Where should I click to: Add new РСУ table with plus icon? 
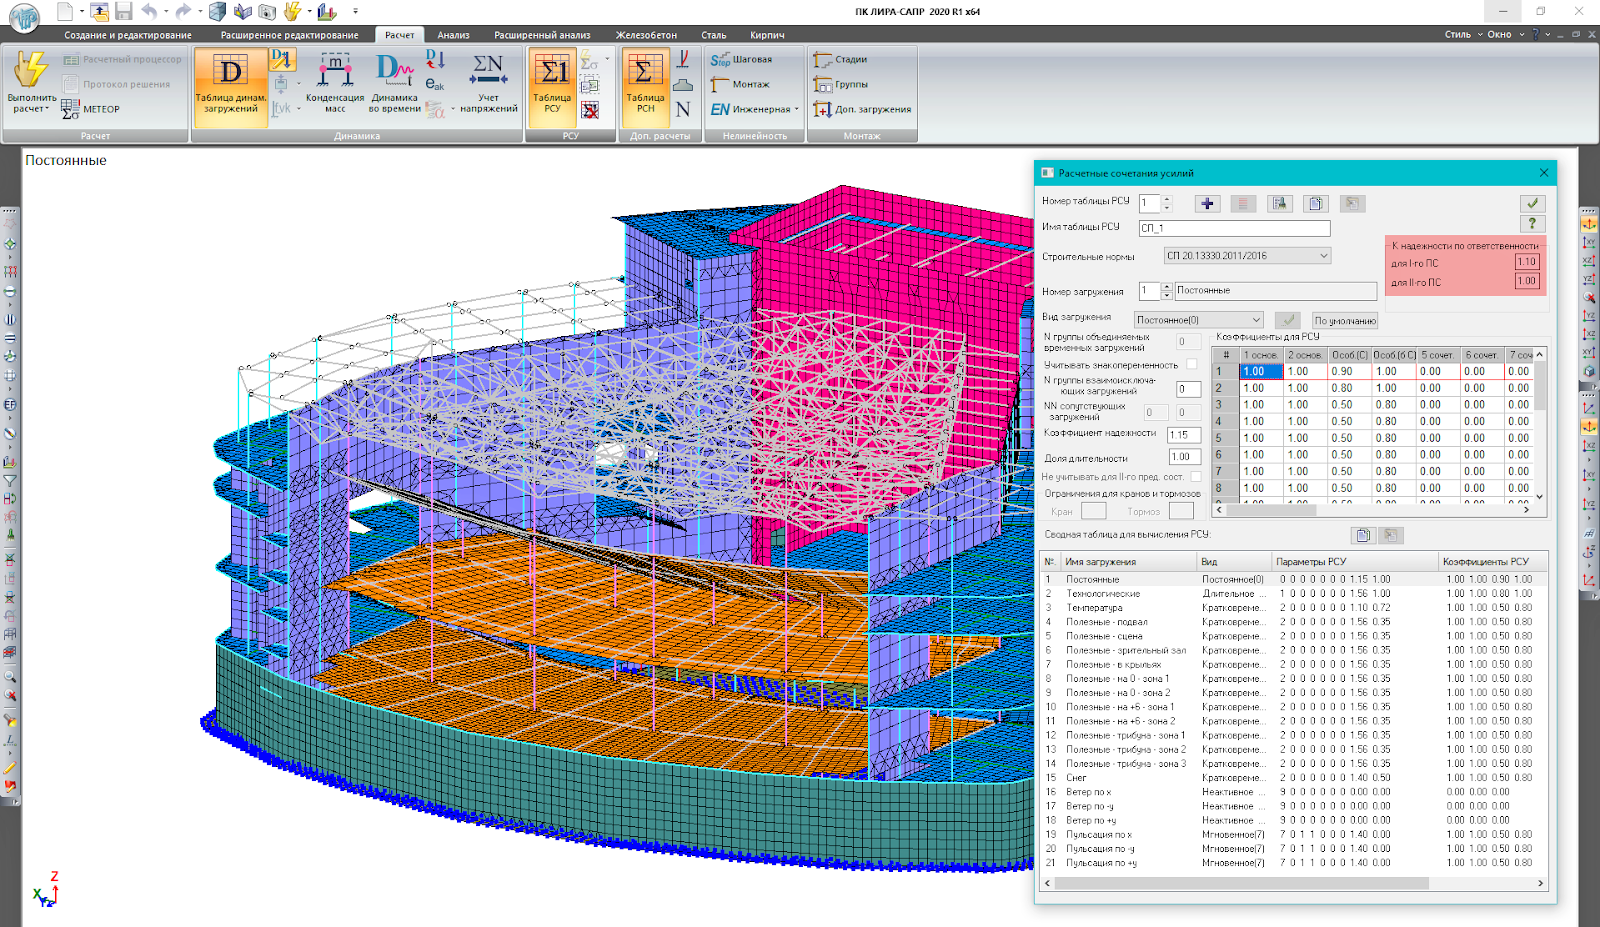coord(1207,203)
